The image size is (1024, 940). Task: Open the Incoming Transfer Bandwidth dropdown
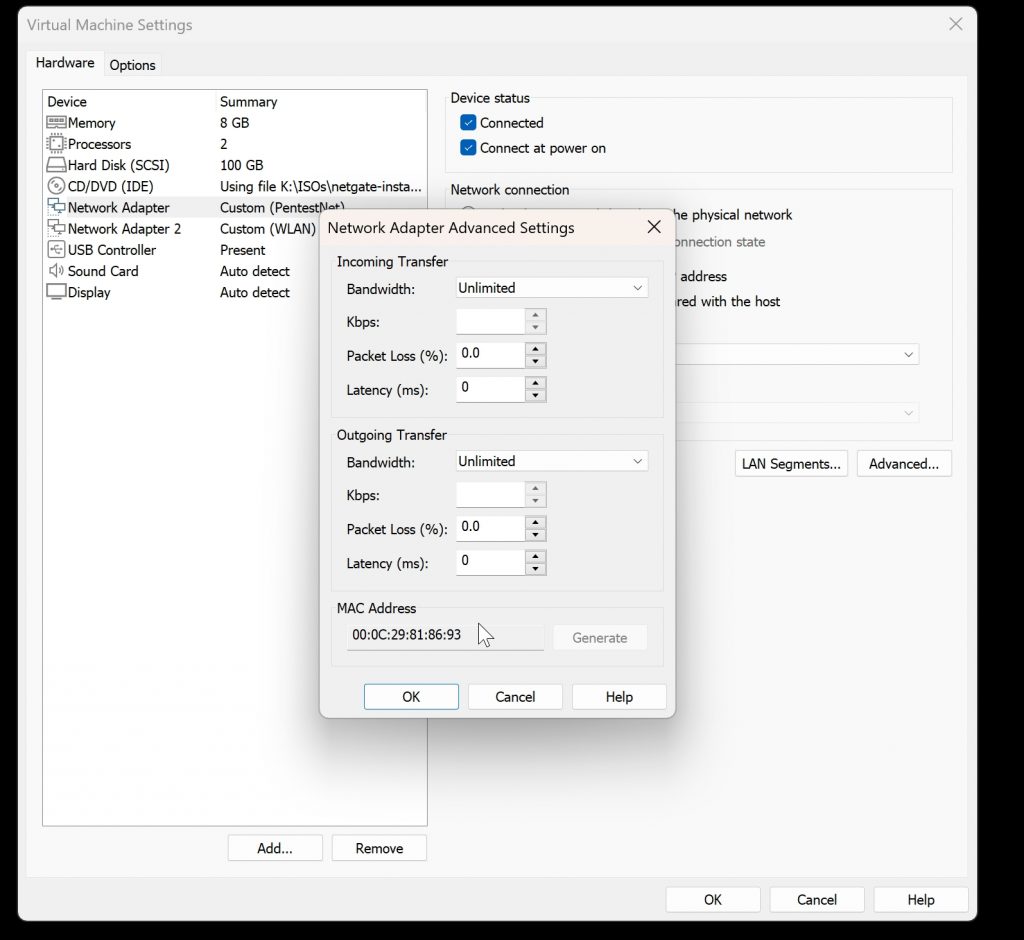(x=551, y=288)
